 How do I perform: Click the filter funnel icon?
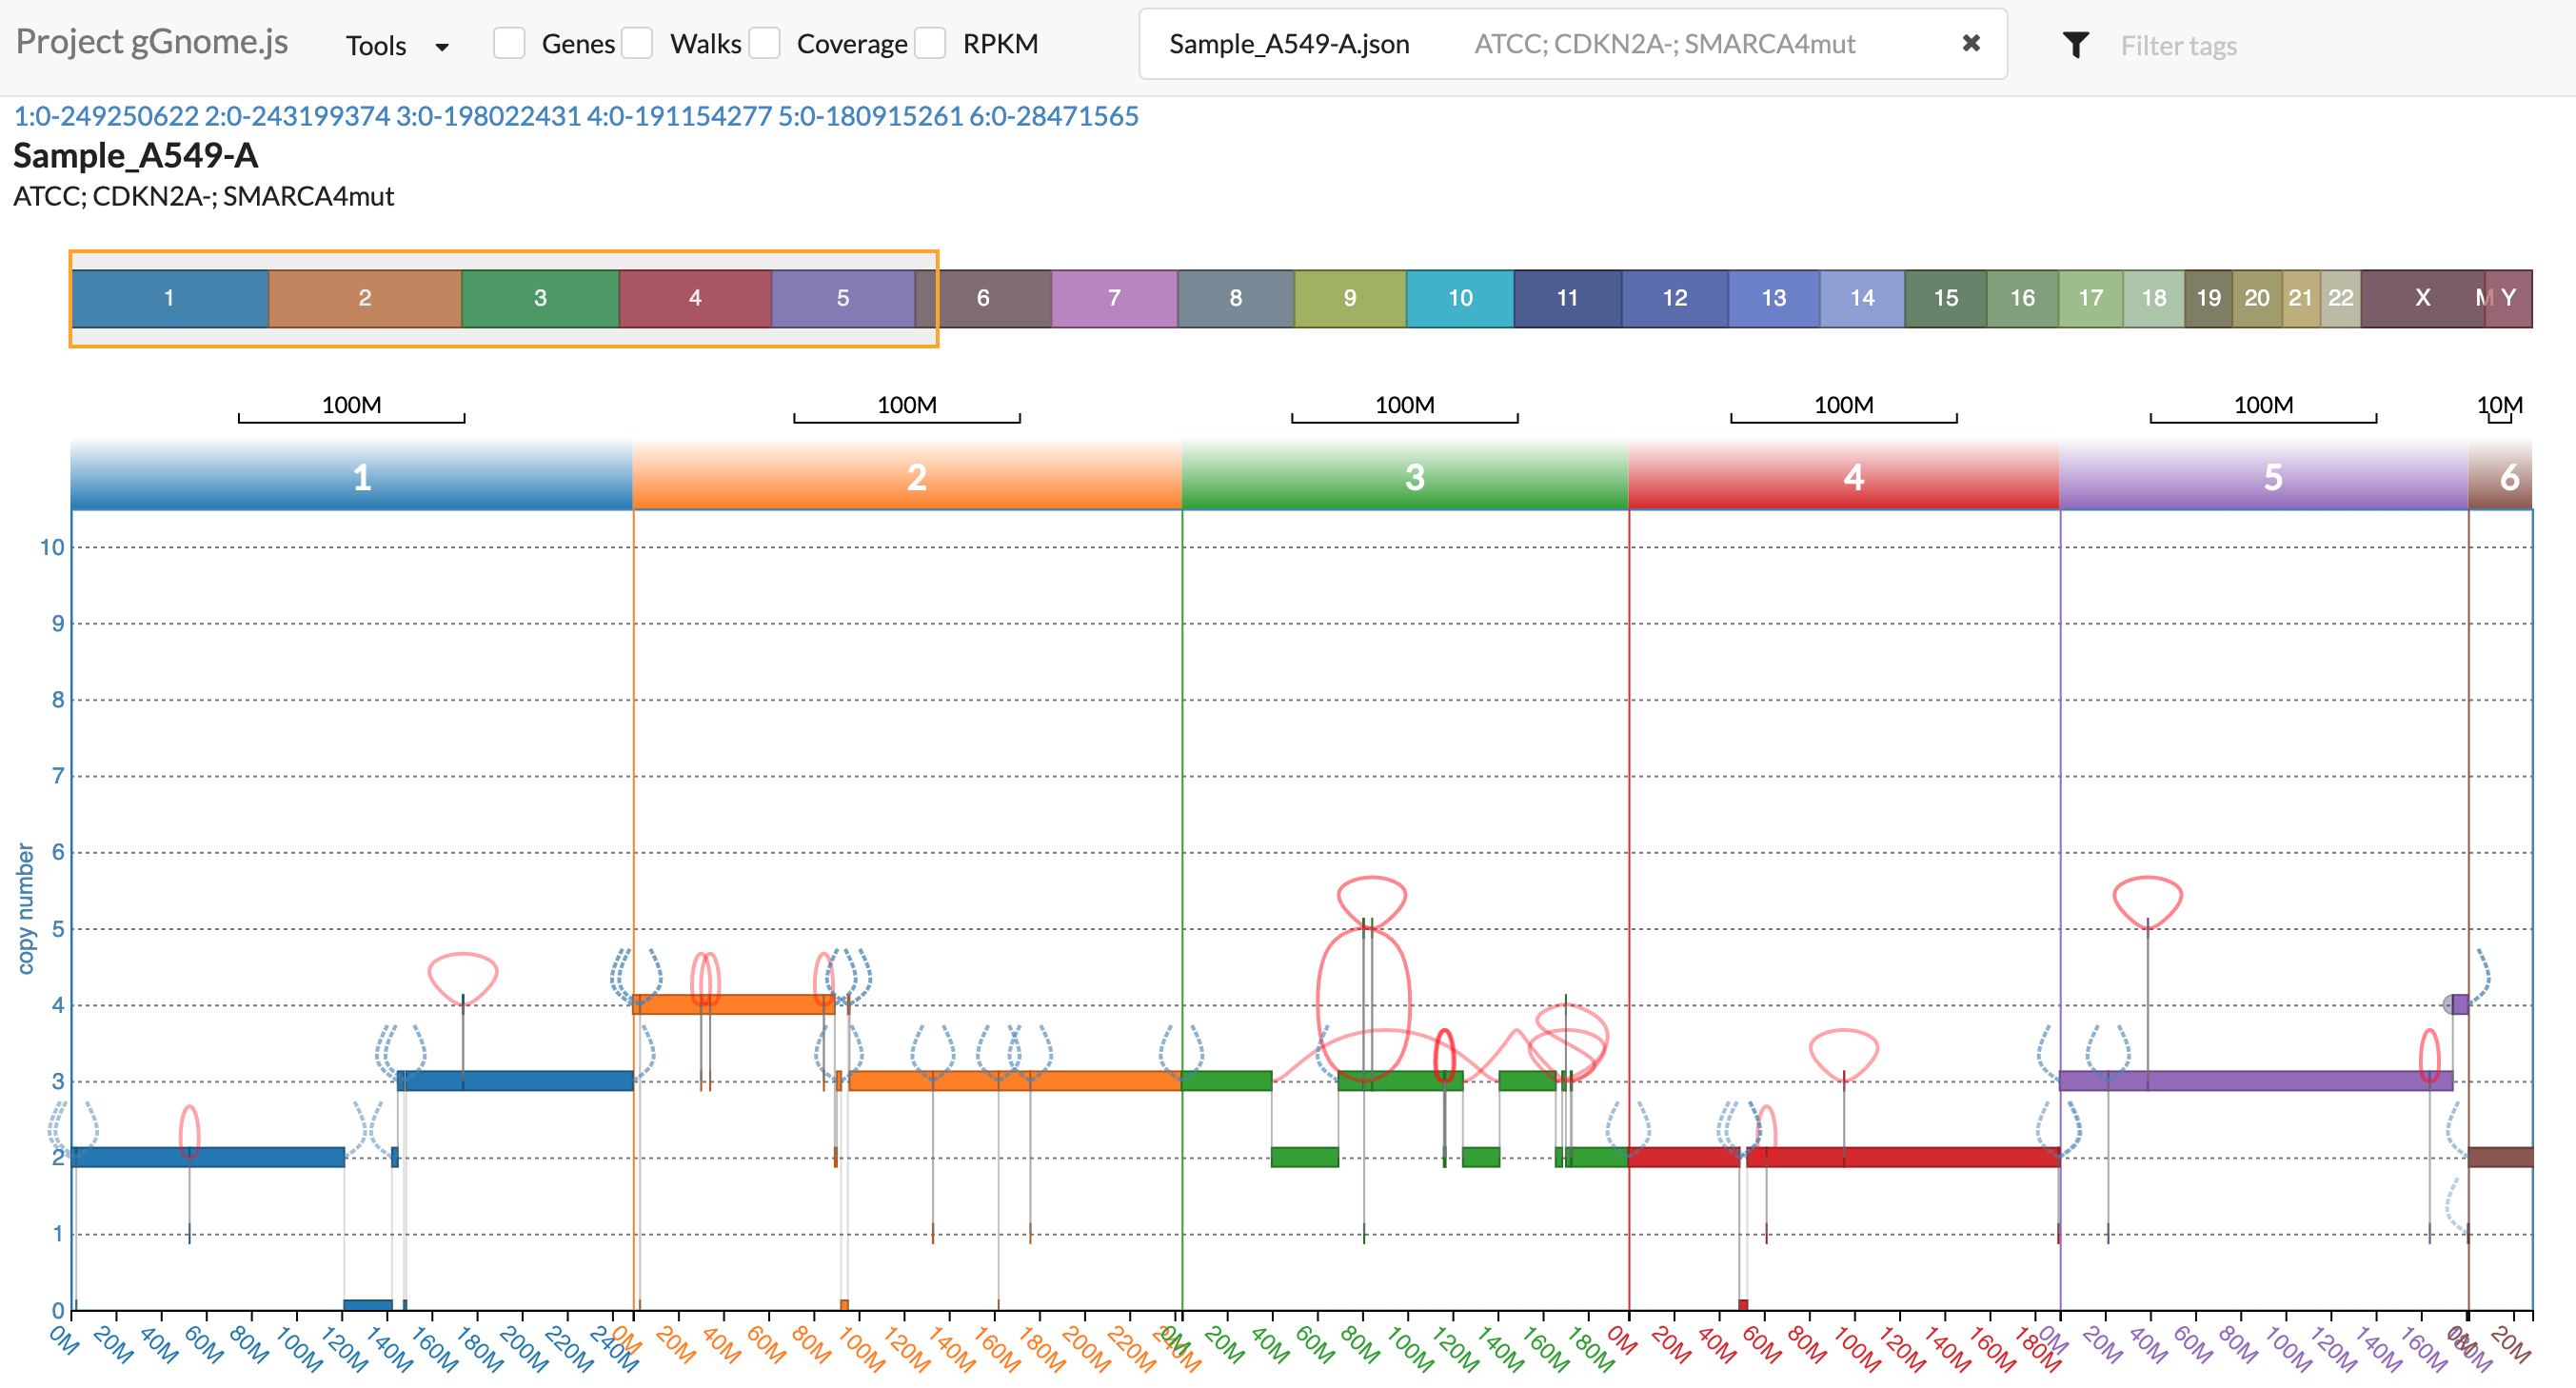pos(2076,45)
